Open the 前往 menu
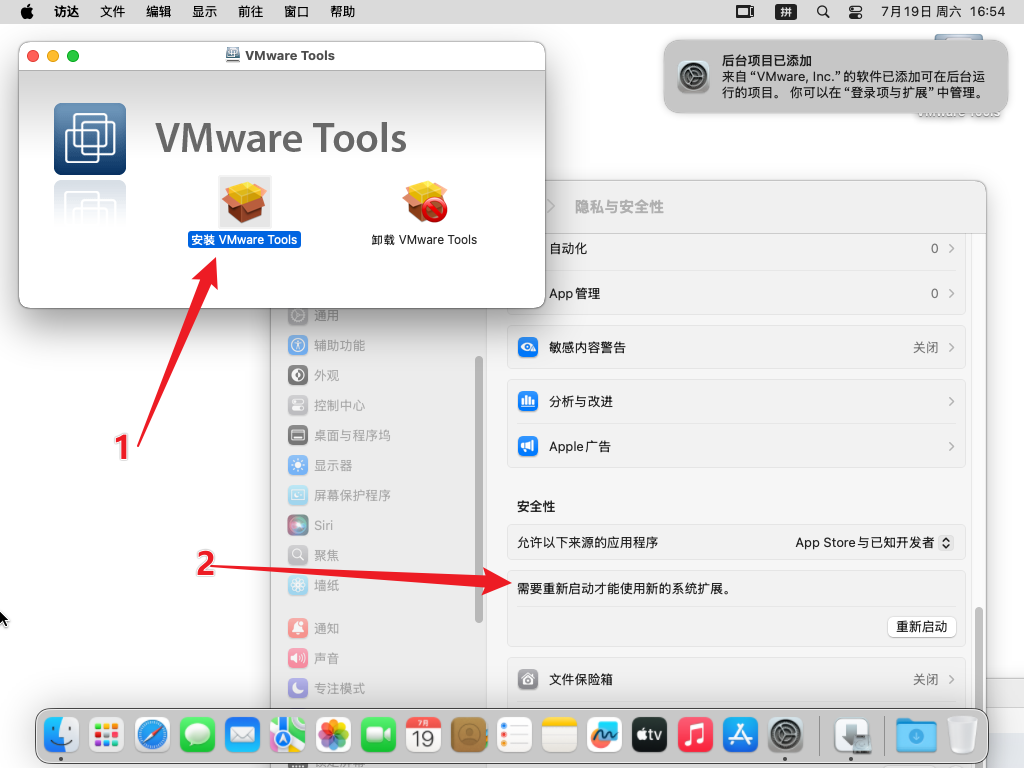1024x768 pixels. [251, 12]
